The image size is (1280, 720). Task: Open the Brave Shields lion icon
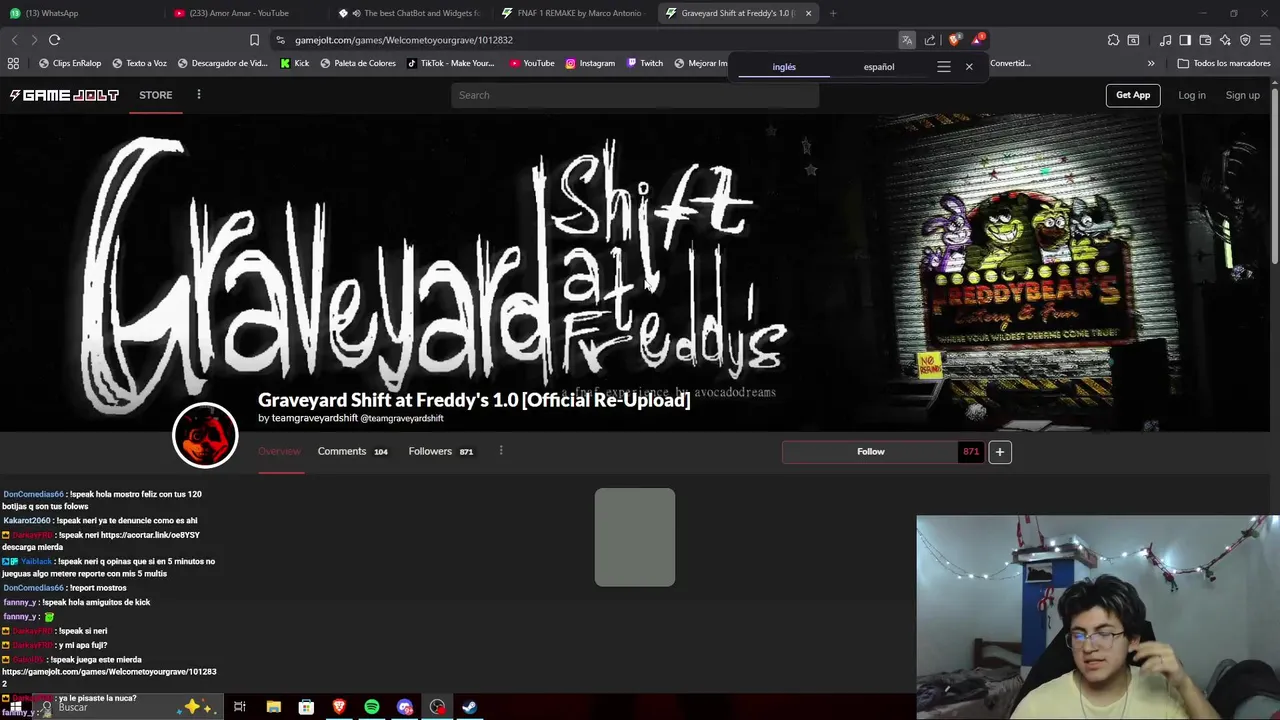pyautogui.click(x=954, y=40)
